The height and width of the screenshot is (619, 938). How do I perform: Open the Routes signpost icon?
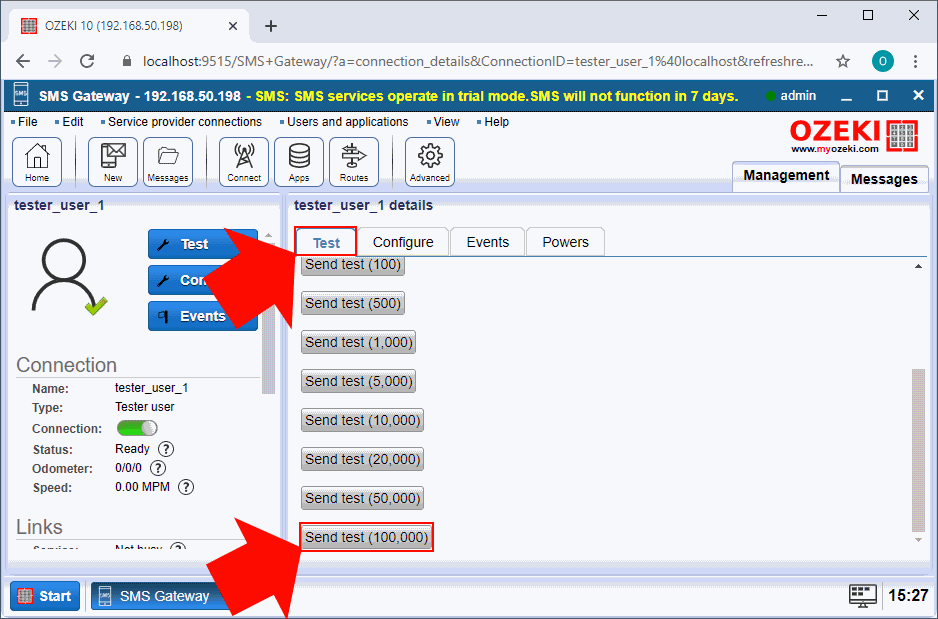(354, 161)
